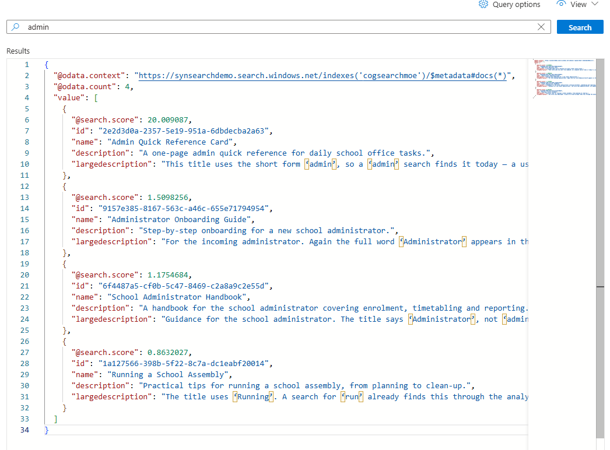The height and width of the screenshot is (450, 610).
Task: Click the code minimap preview
Action: [564, 78]
